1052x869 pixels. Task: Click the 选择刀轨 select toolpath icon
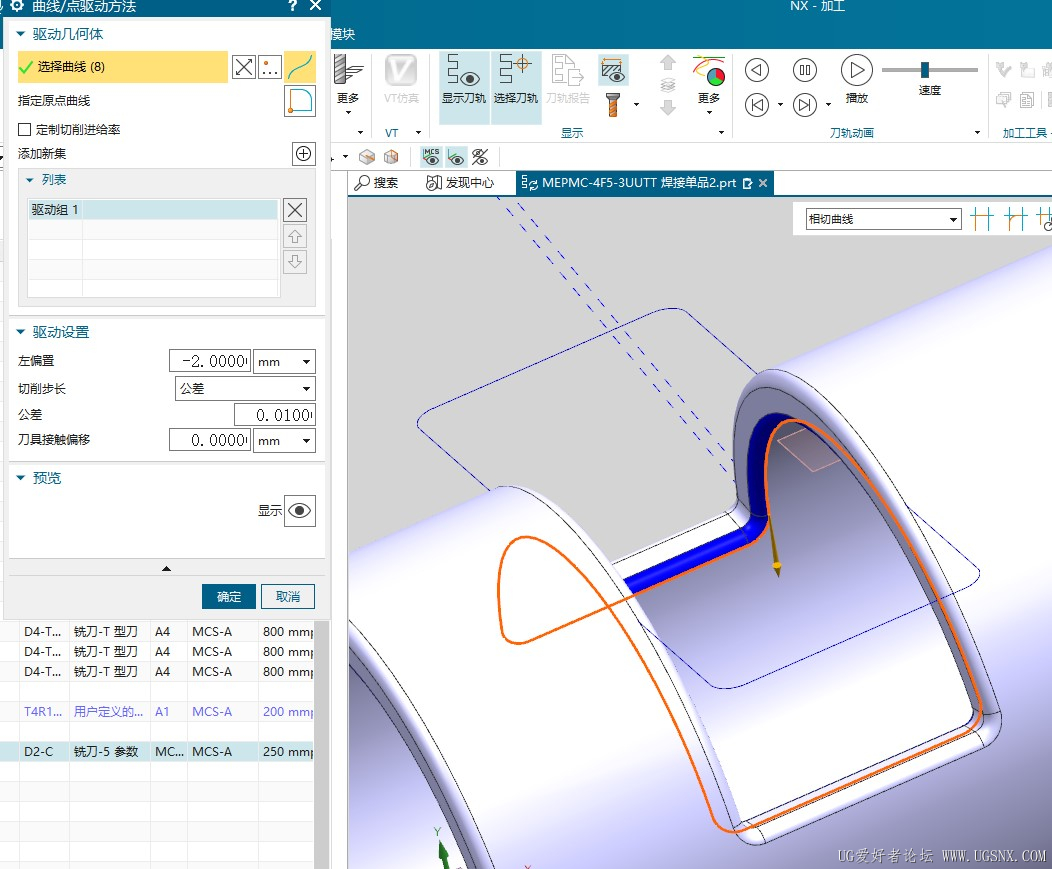click(x=516, y=80)
